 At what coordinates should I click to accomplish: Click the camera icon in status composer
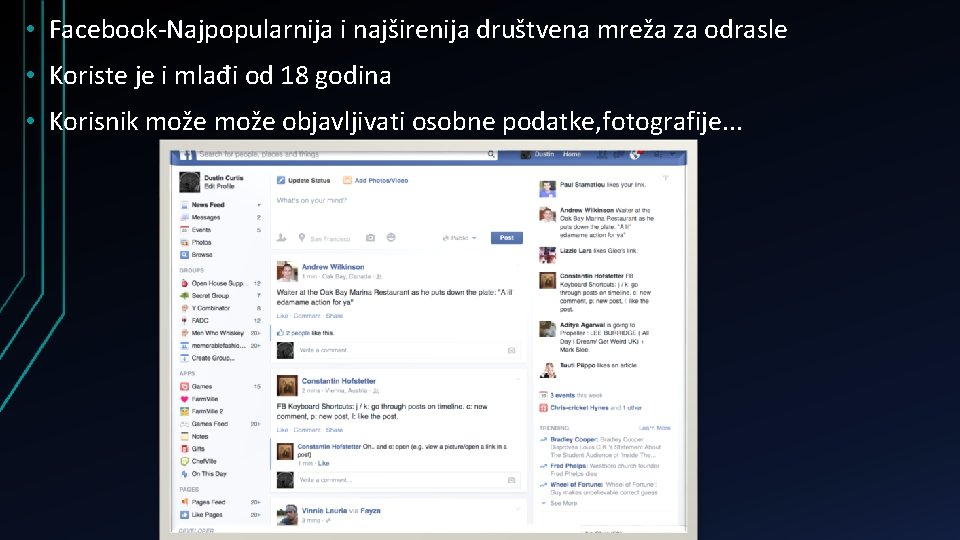(x=370, y=238)
